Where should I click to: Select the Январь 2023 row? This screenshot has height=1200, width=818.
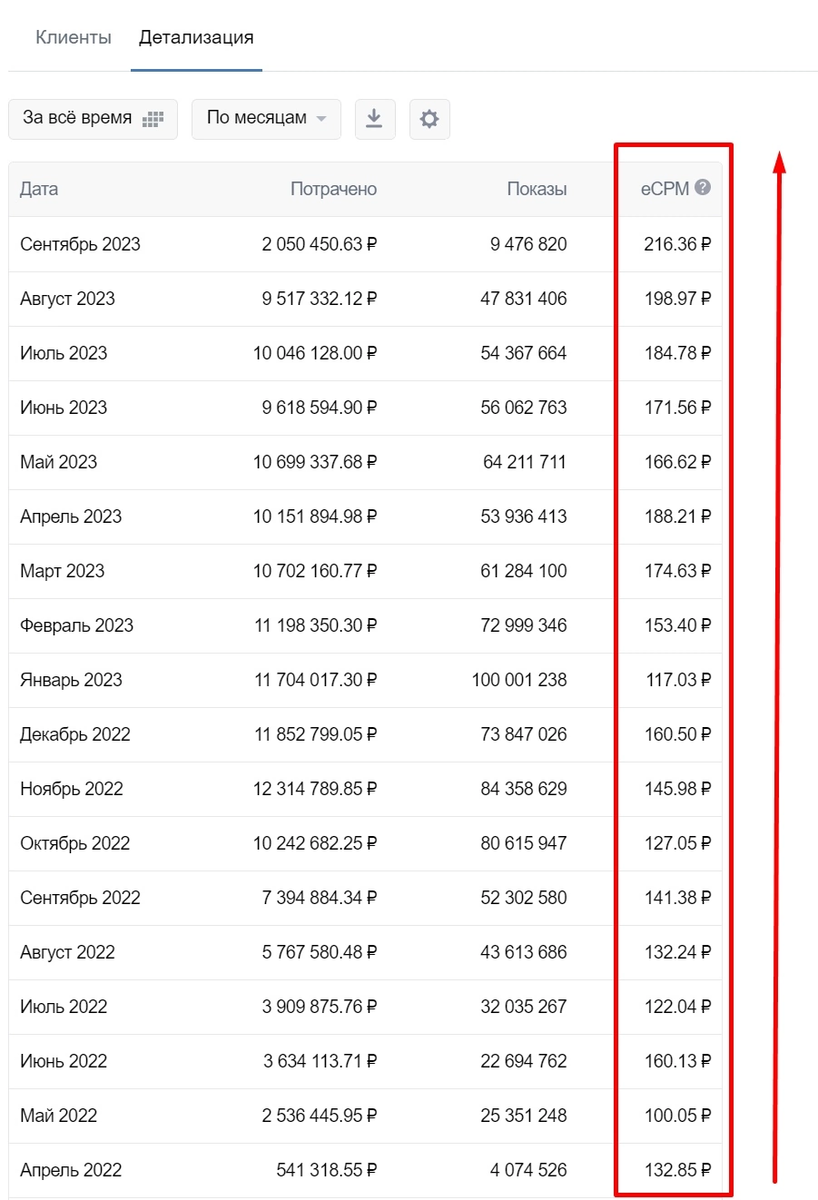[x=365, y=680]
